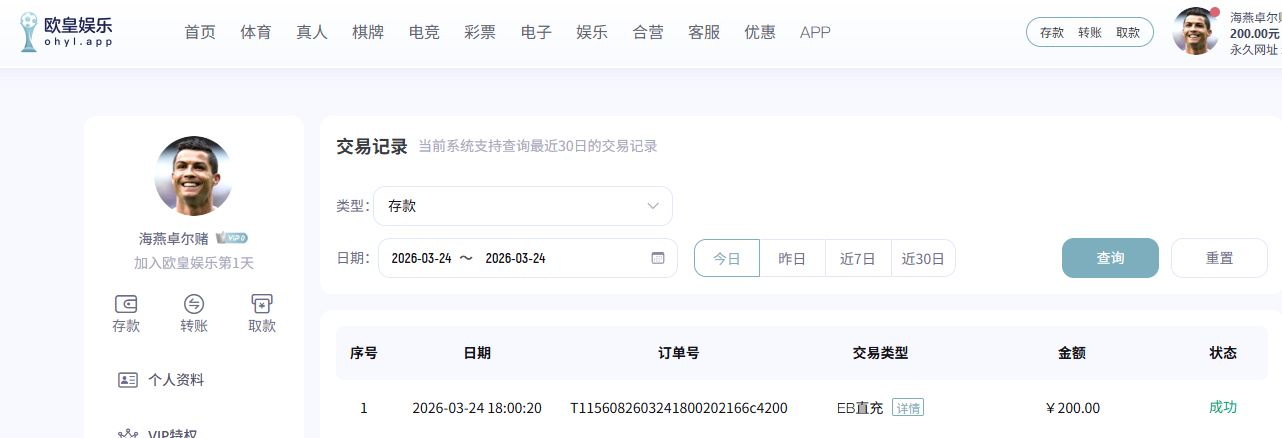The height and width of the screenshot is (438, 1282).
Task: Open 体育 navigation item
Action: click(256, 32)
